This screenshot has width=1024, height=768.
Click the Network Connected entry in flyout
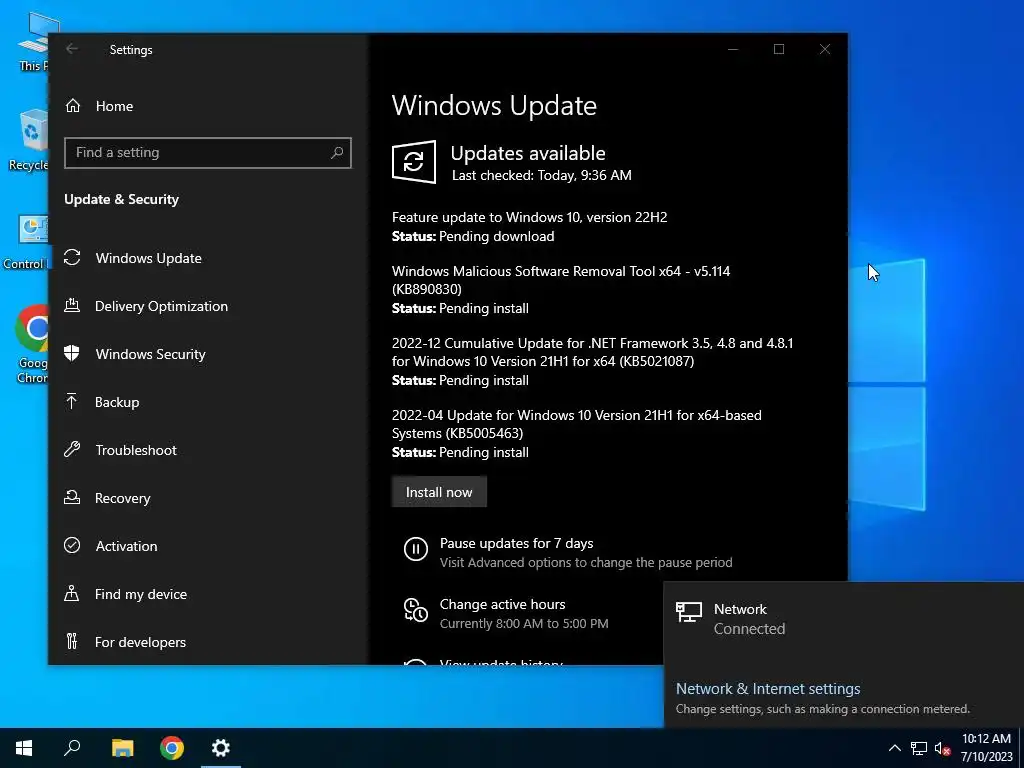[x=844, y=619]
